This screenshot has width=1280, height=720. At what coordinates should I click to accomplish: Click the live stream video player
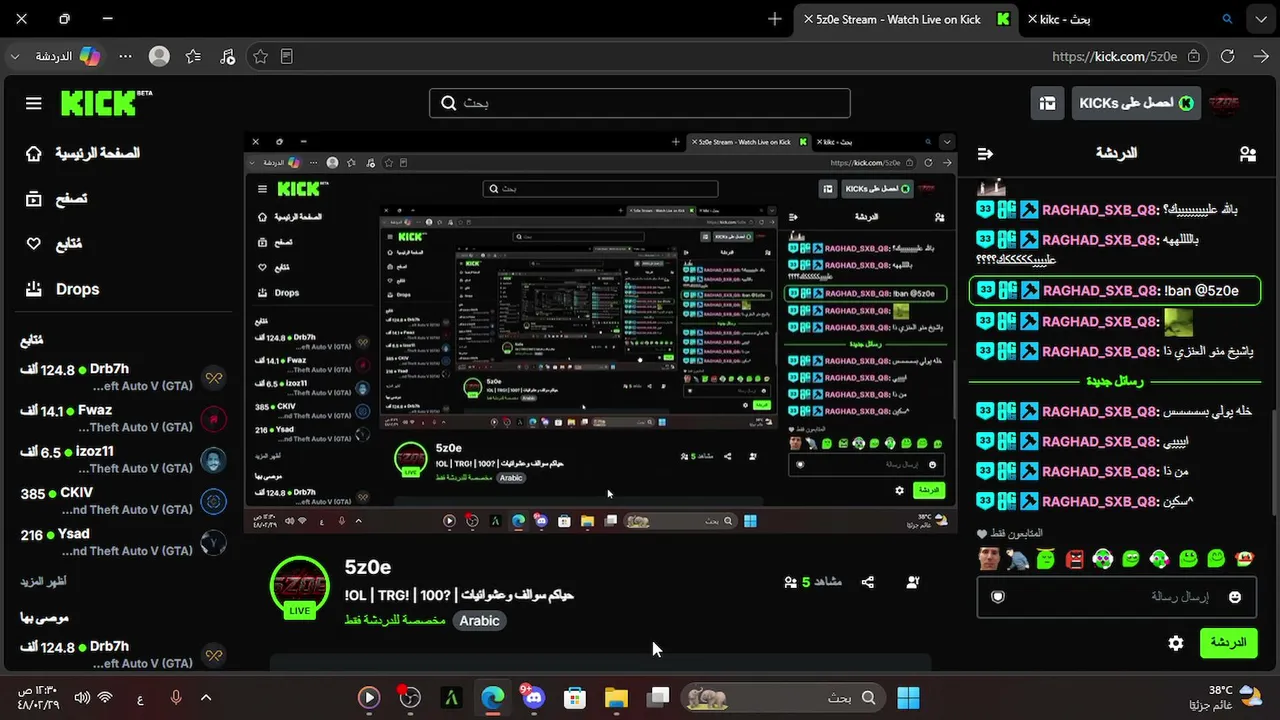coord(601,332)
